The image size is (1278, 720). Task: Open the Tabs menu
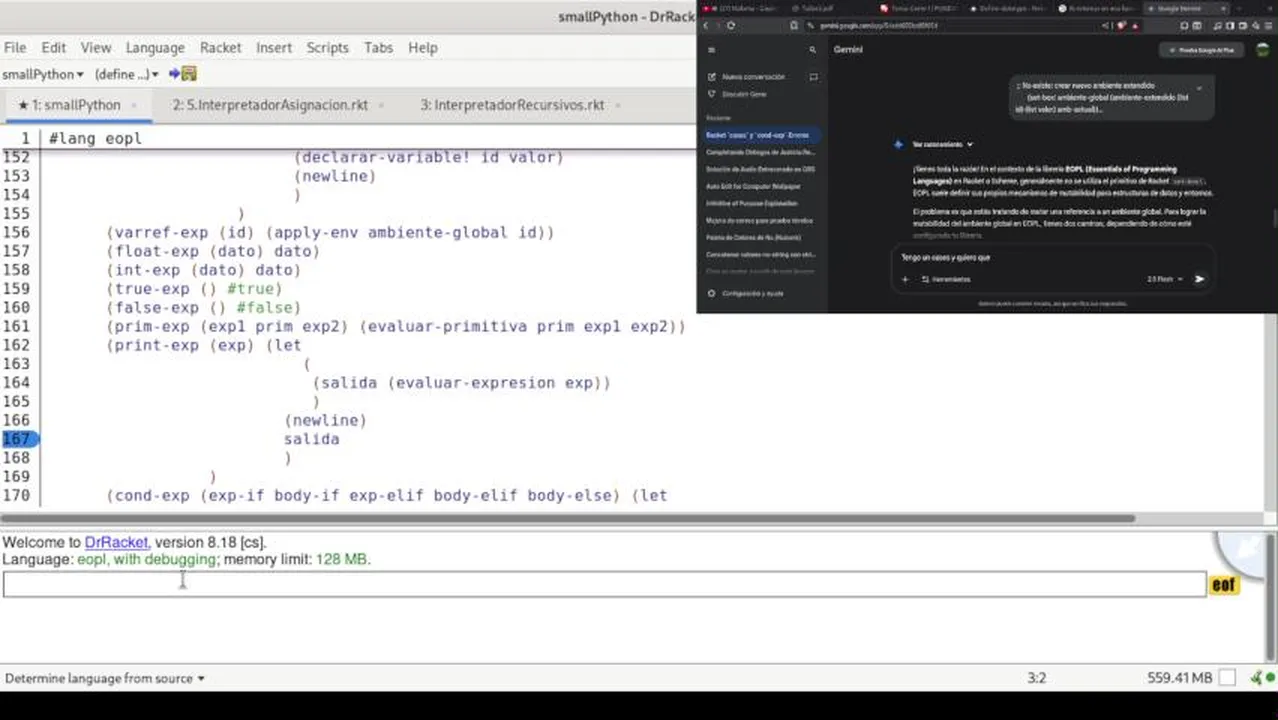(x=378, y=47)
